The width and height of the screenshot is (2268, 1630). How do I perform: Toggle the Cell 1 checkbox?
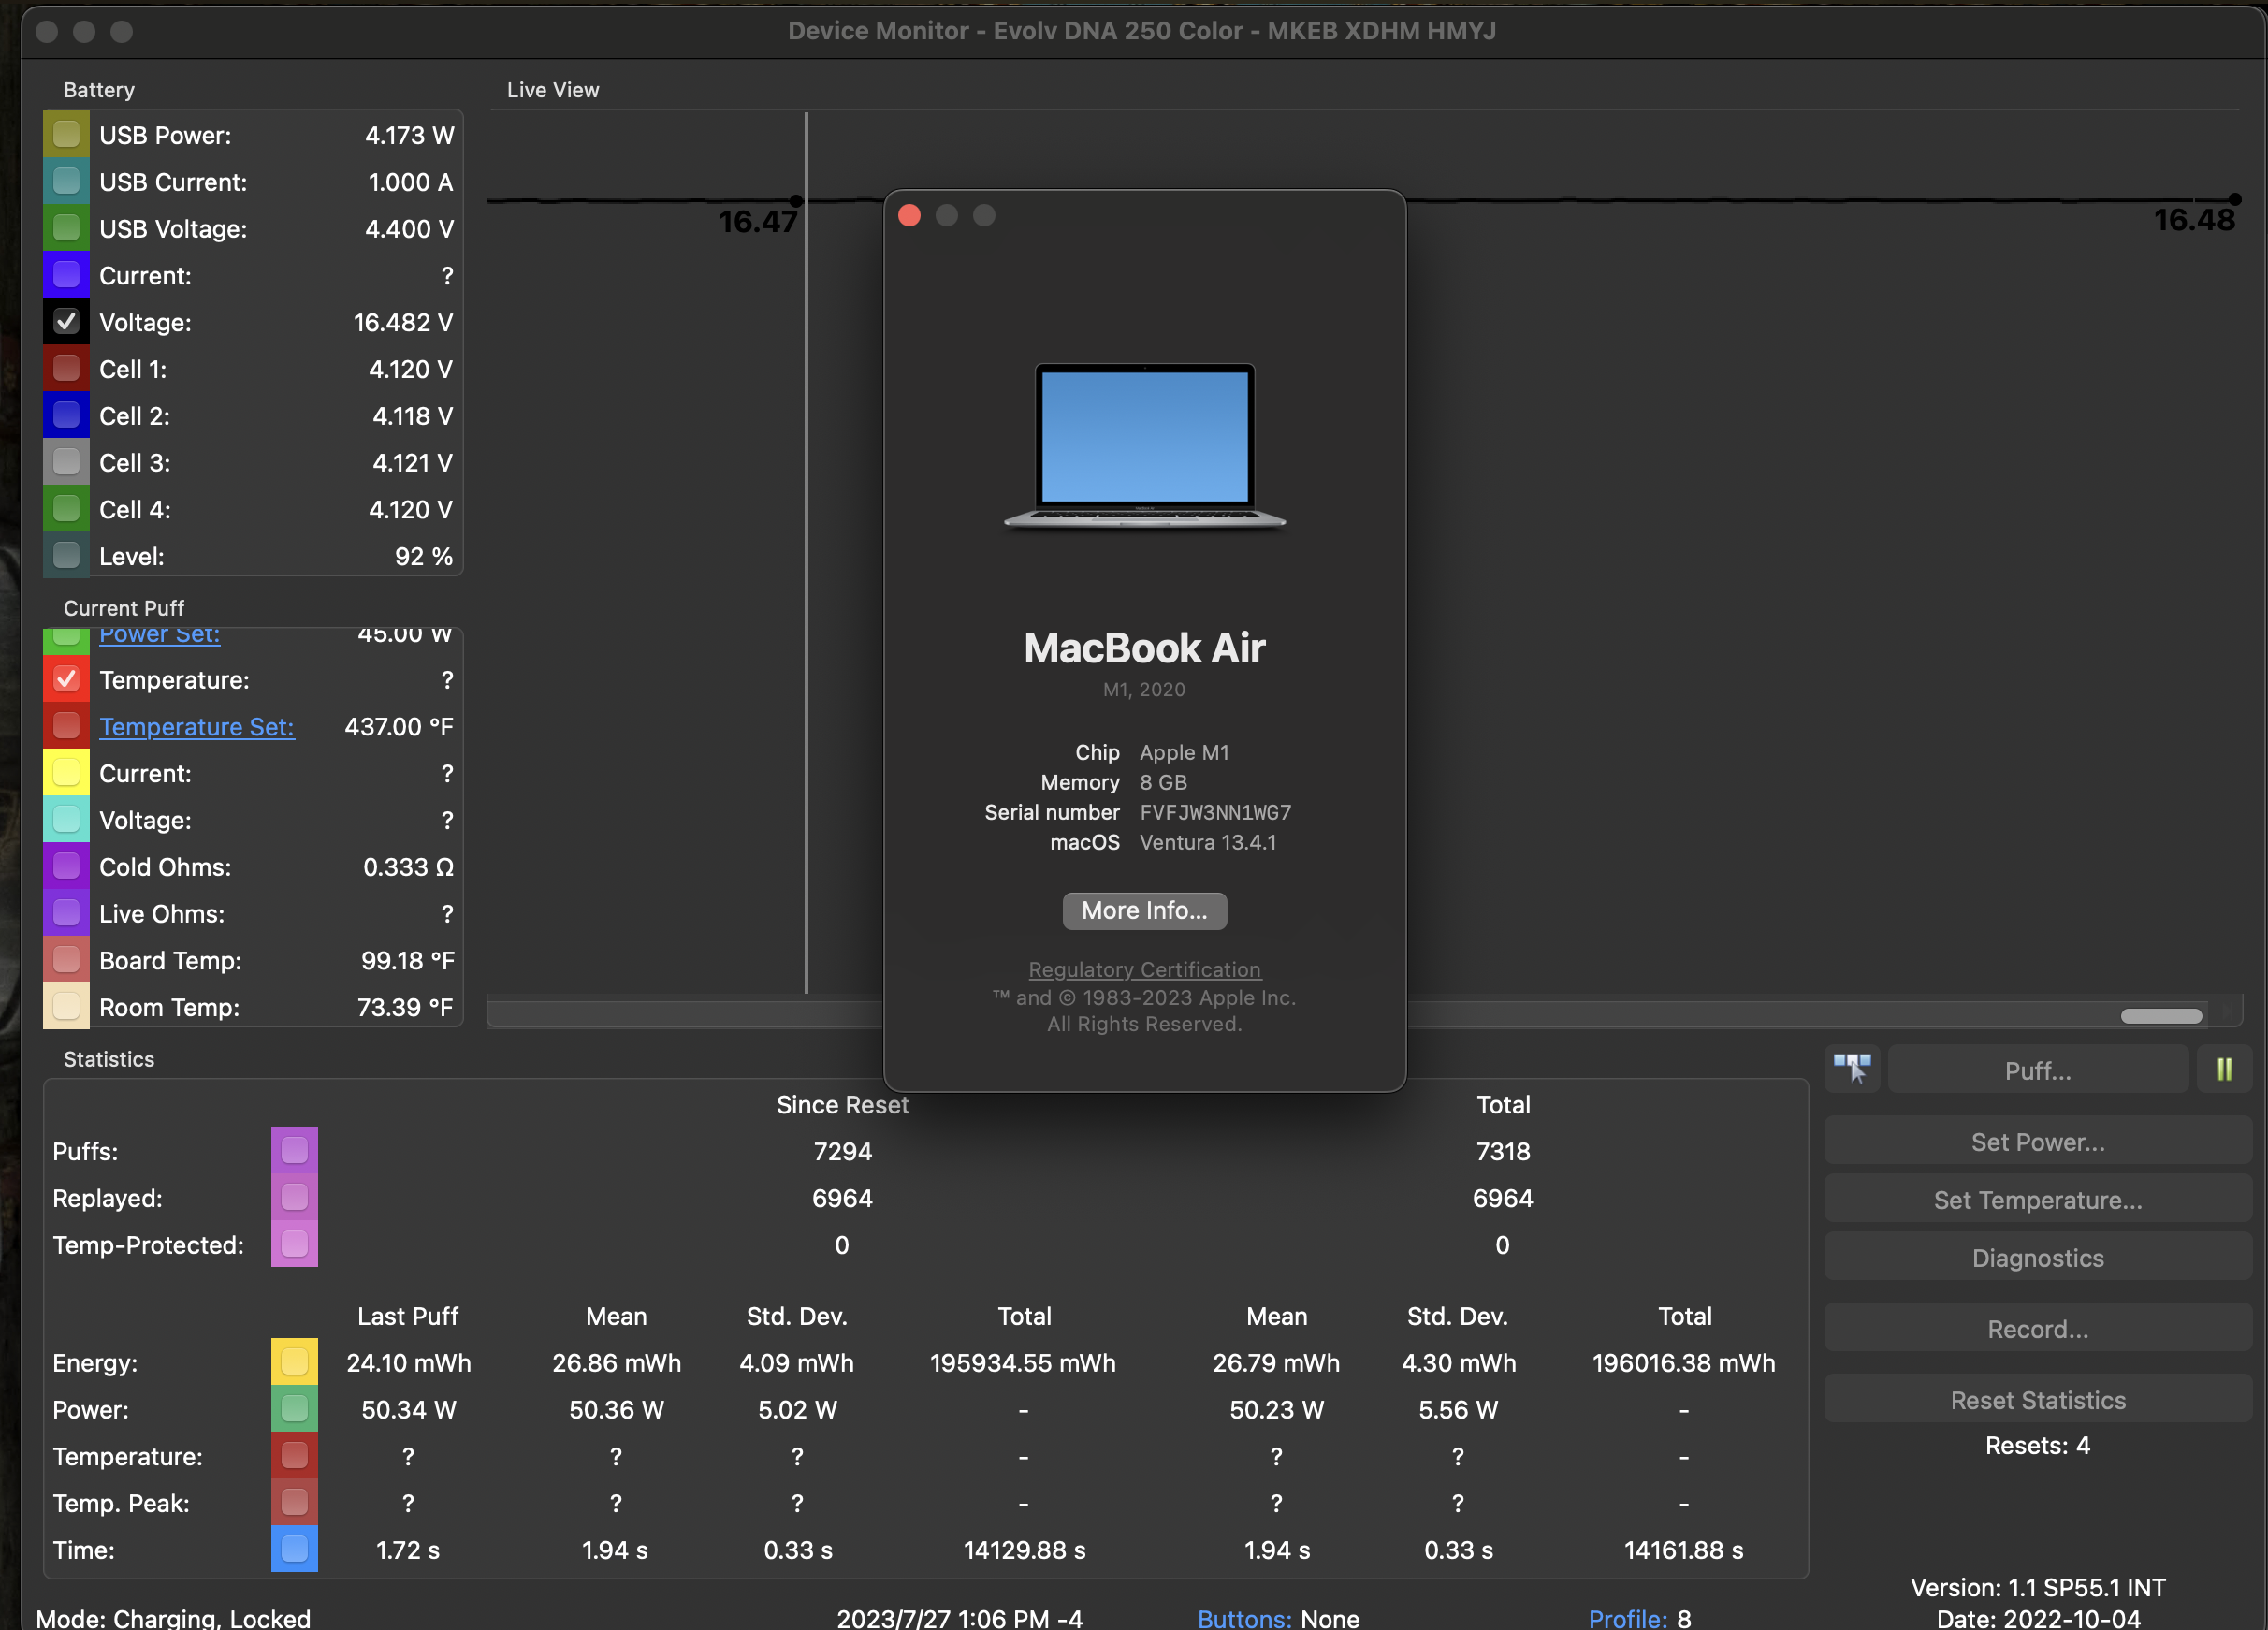[66, 369]
